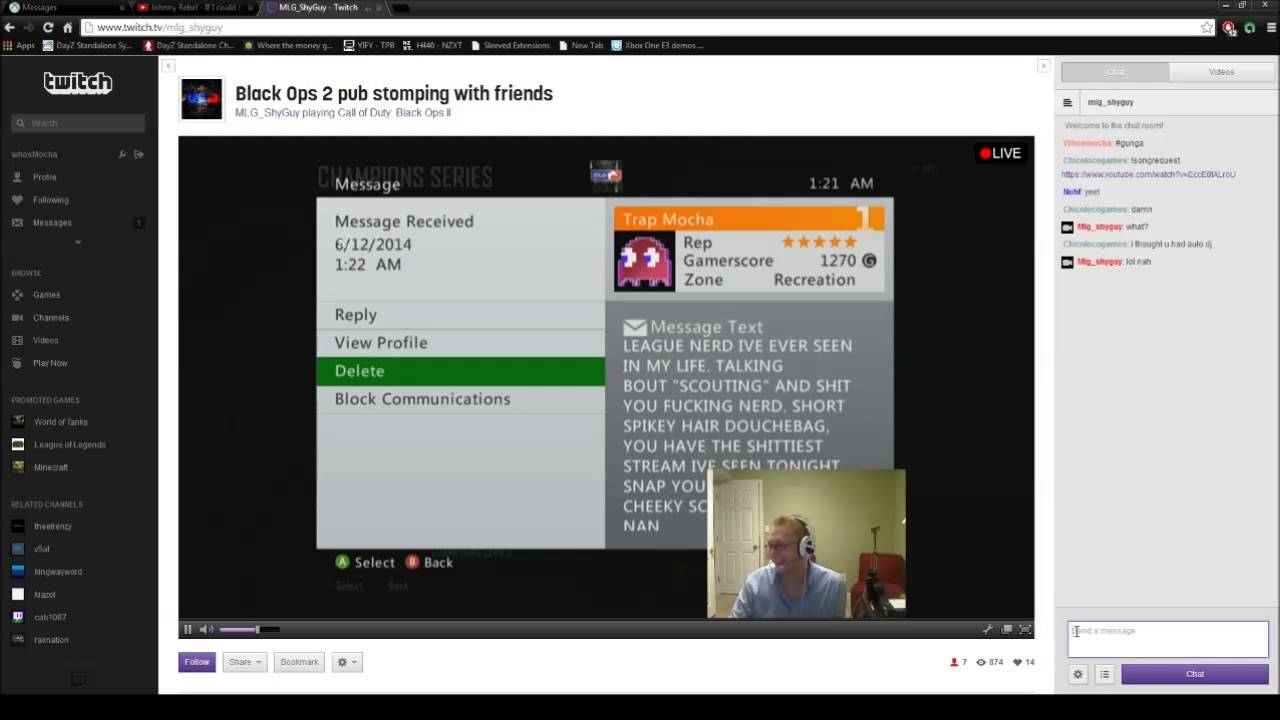Collapse left sidebar arrow toggle
Viewport: 1280px width, 720px height.
(168, 66)
